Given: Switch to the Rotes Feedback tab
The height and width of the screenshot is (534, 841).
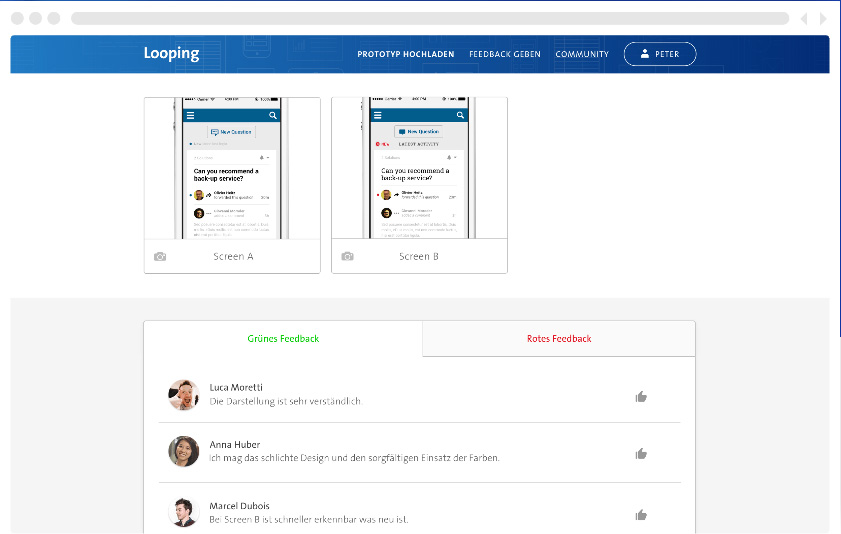Looking at the screenshot, I should click(559, 338).
